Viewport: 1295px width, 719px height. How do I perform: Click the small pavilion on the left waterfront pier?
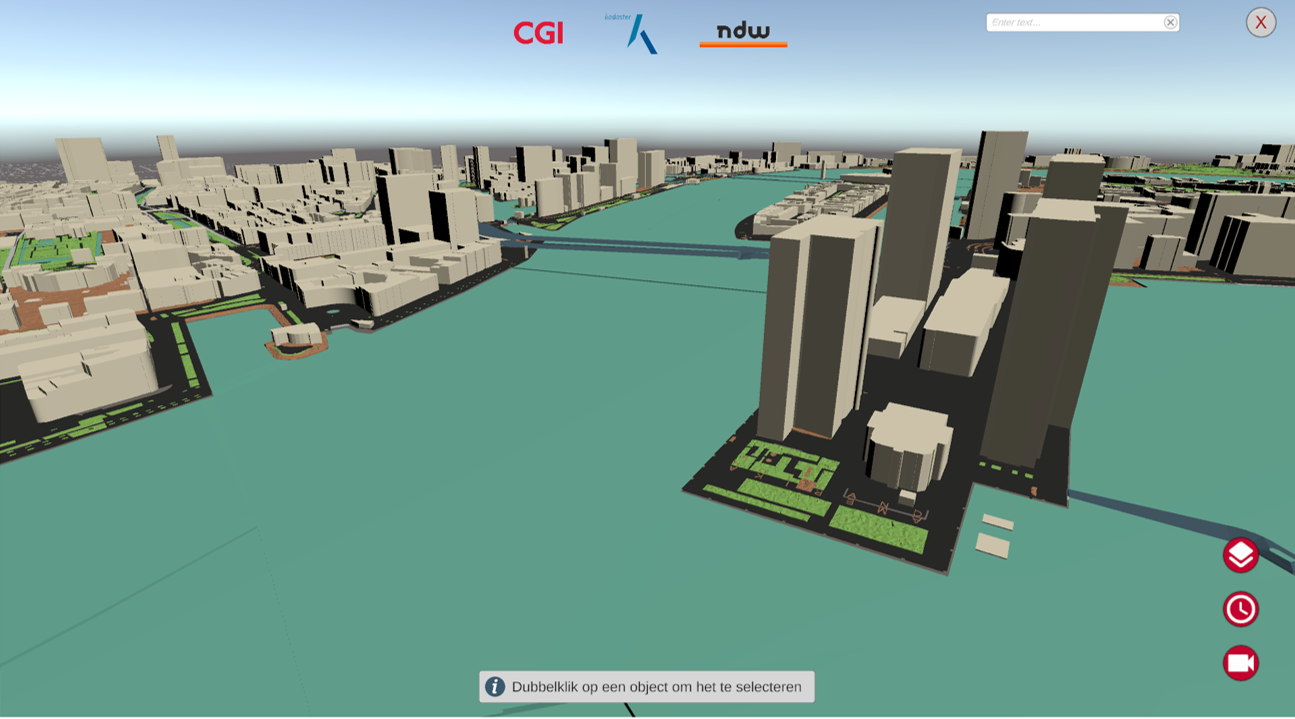[297, 336]
